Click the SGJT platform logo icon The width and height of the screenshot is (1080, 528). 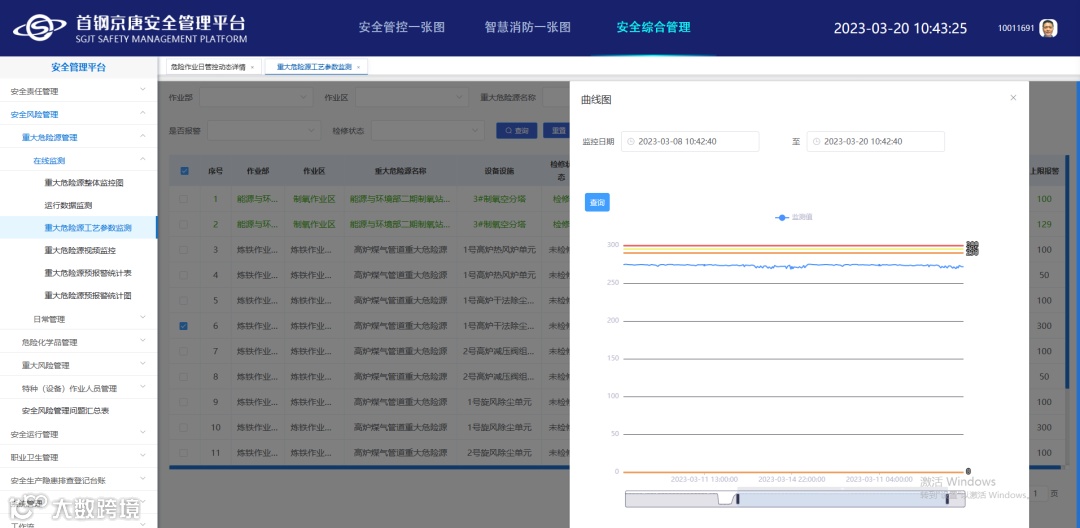pyautogui.click(x=39, y=28)
